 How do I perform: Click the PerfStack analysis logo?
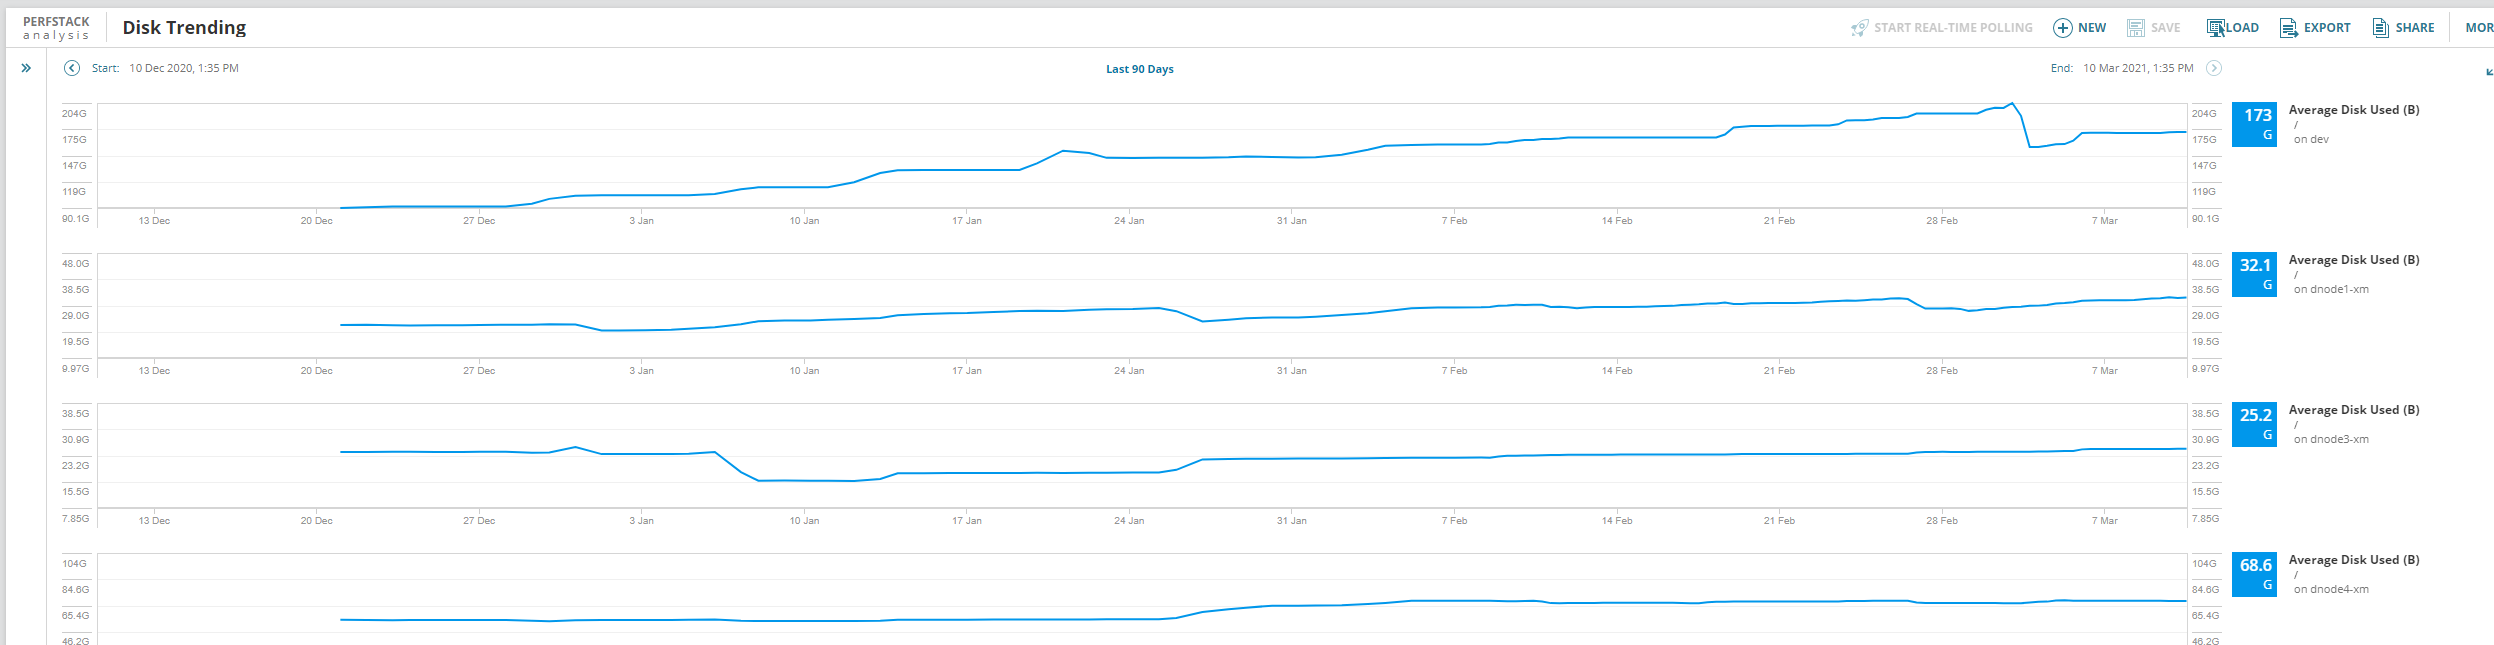coord(56,28)
